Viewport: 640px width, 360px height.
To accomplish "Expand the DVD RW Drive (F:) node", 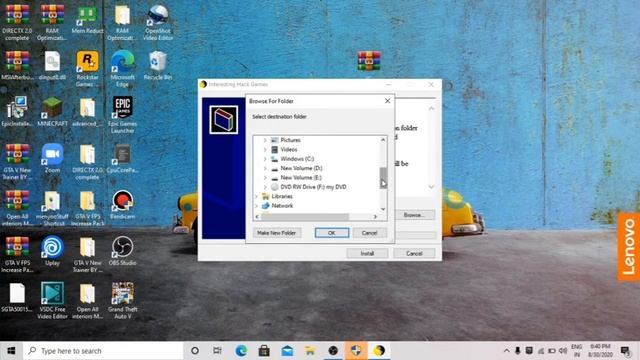I will (x=265, y=187).
